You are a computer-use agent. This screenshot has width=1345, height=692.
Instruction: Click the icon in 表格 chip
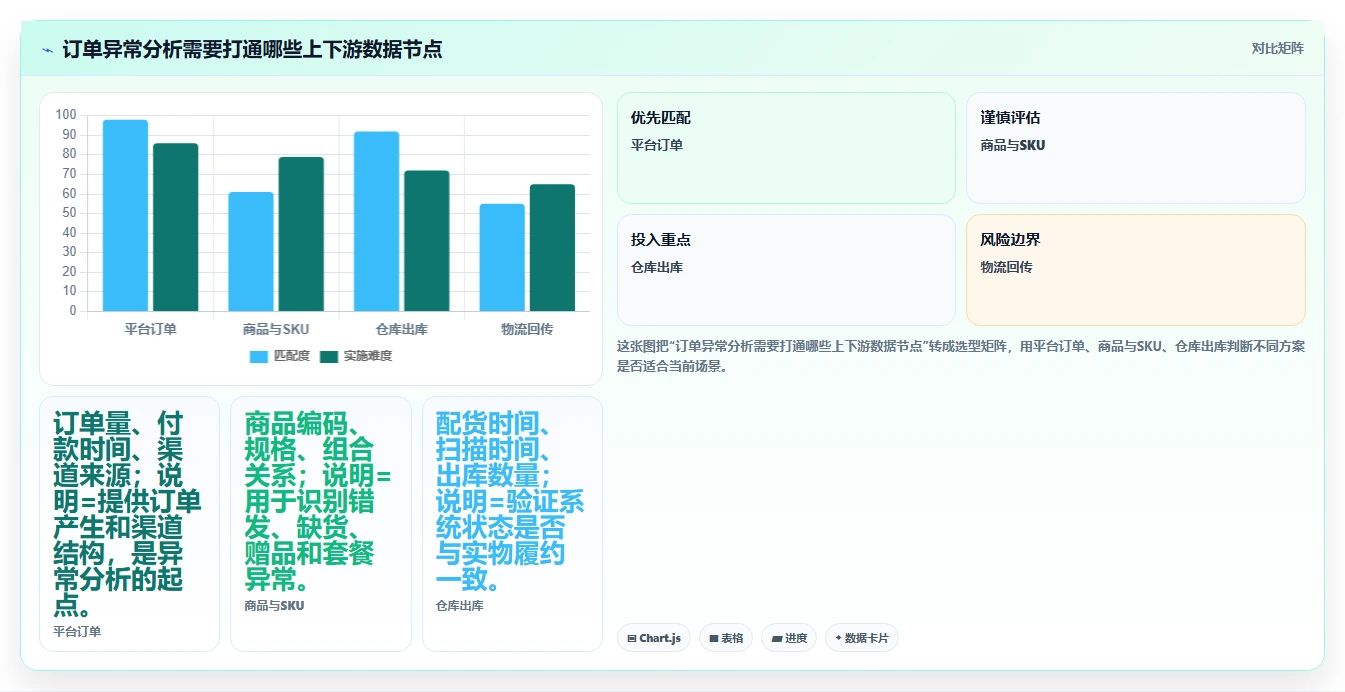[714, 638]
